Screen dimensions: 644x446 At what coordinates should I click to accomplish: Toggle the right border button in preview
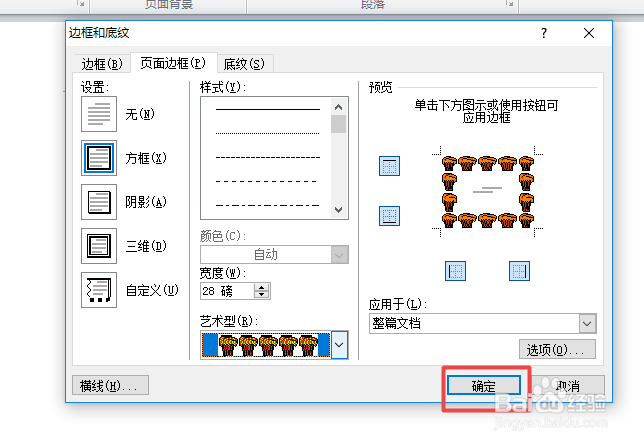[519, 271]
